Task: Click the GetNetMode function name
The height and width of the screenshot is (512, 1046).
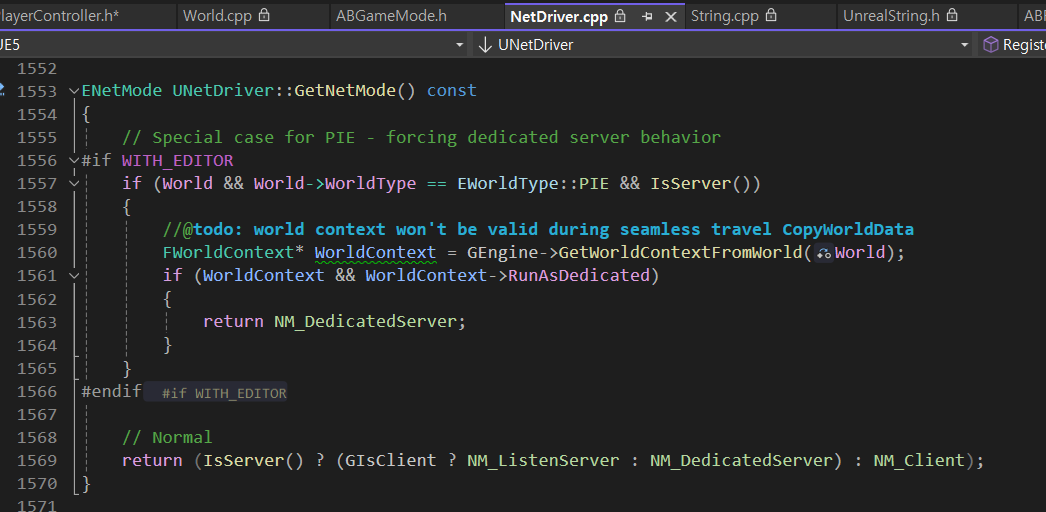Action: pyautogui.click(x=345, y=90)
